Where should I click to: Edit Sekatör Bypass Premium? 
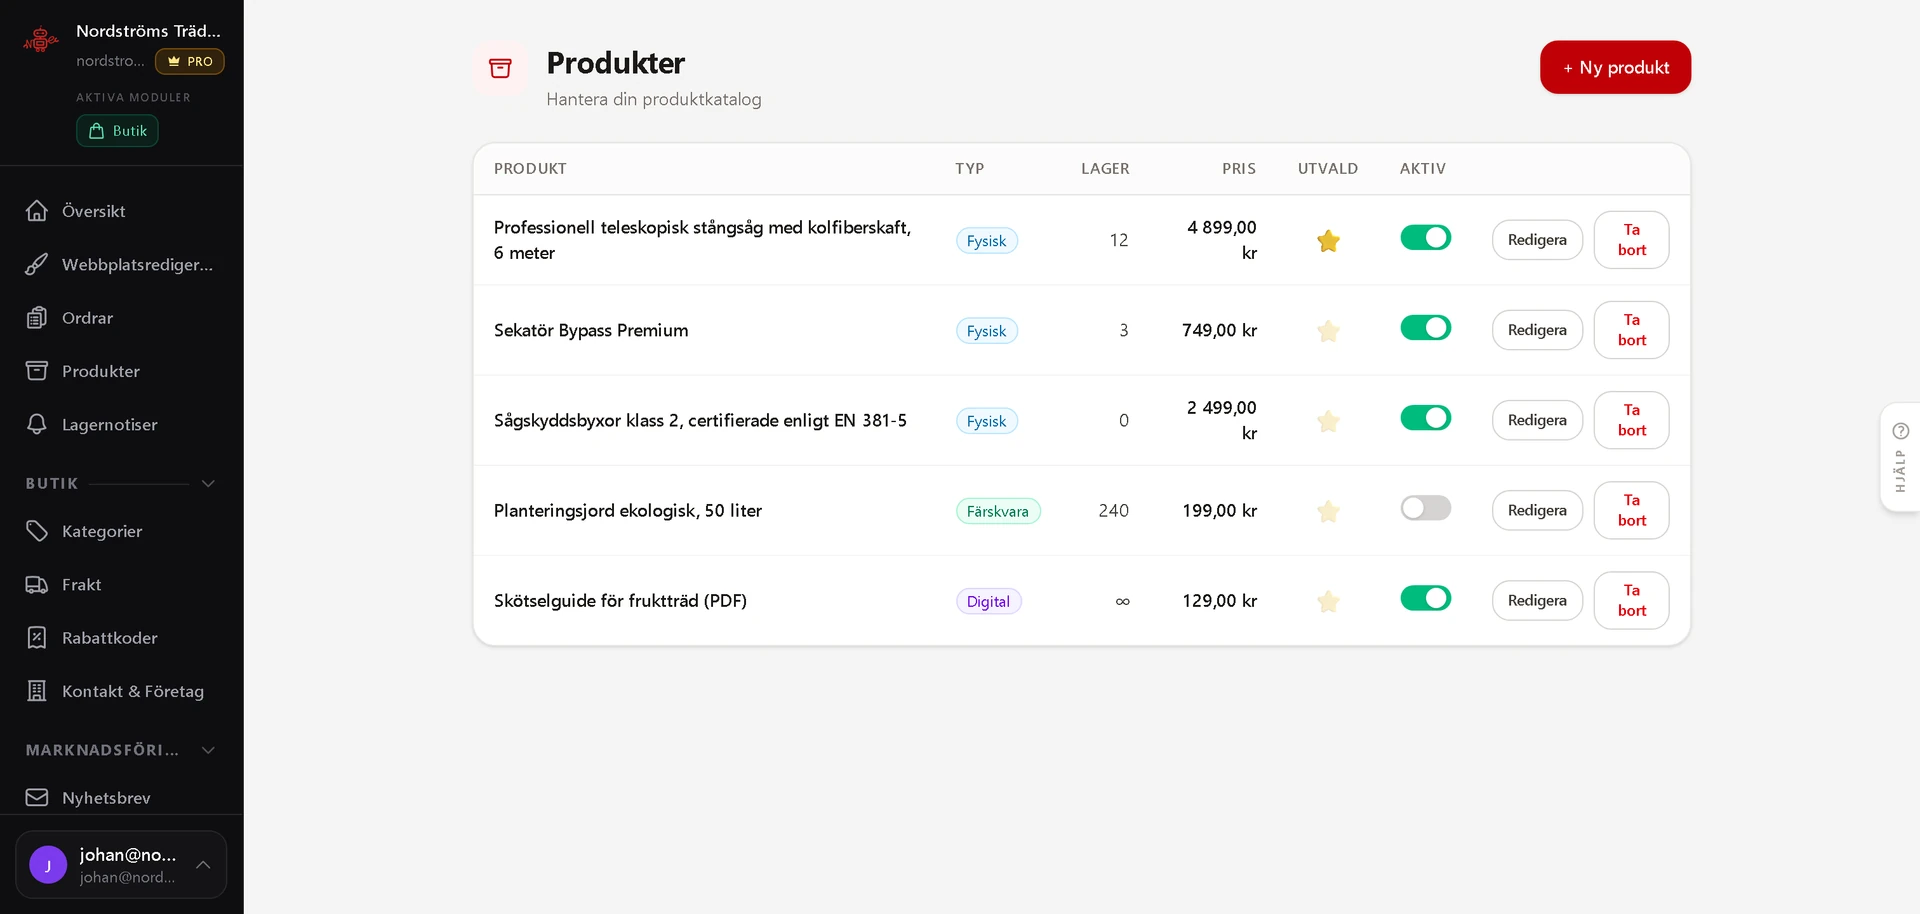pos(1537,330)
